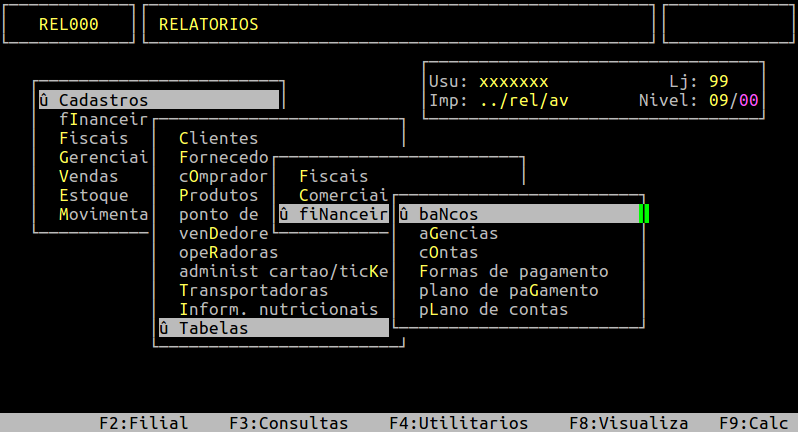This screenshot has width=798, height=432.
Task: Select opeRadoras in the Cadastros submenu
Action: coord(228,252)
